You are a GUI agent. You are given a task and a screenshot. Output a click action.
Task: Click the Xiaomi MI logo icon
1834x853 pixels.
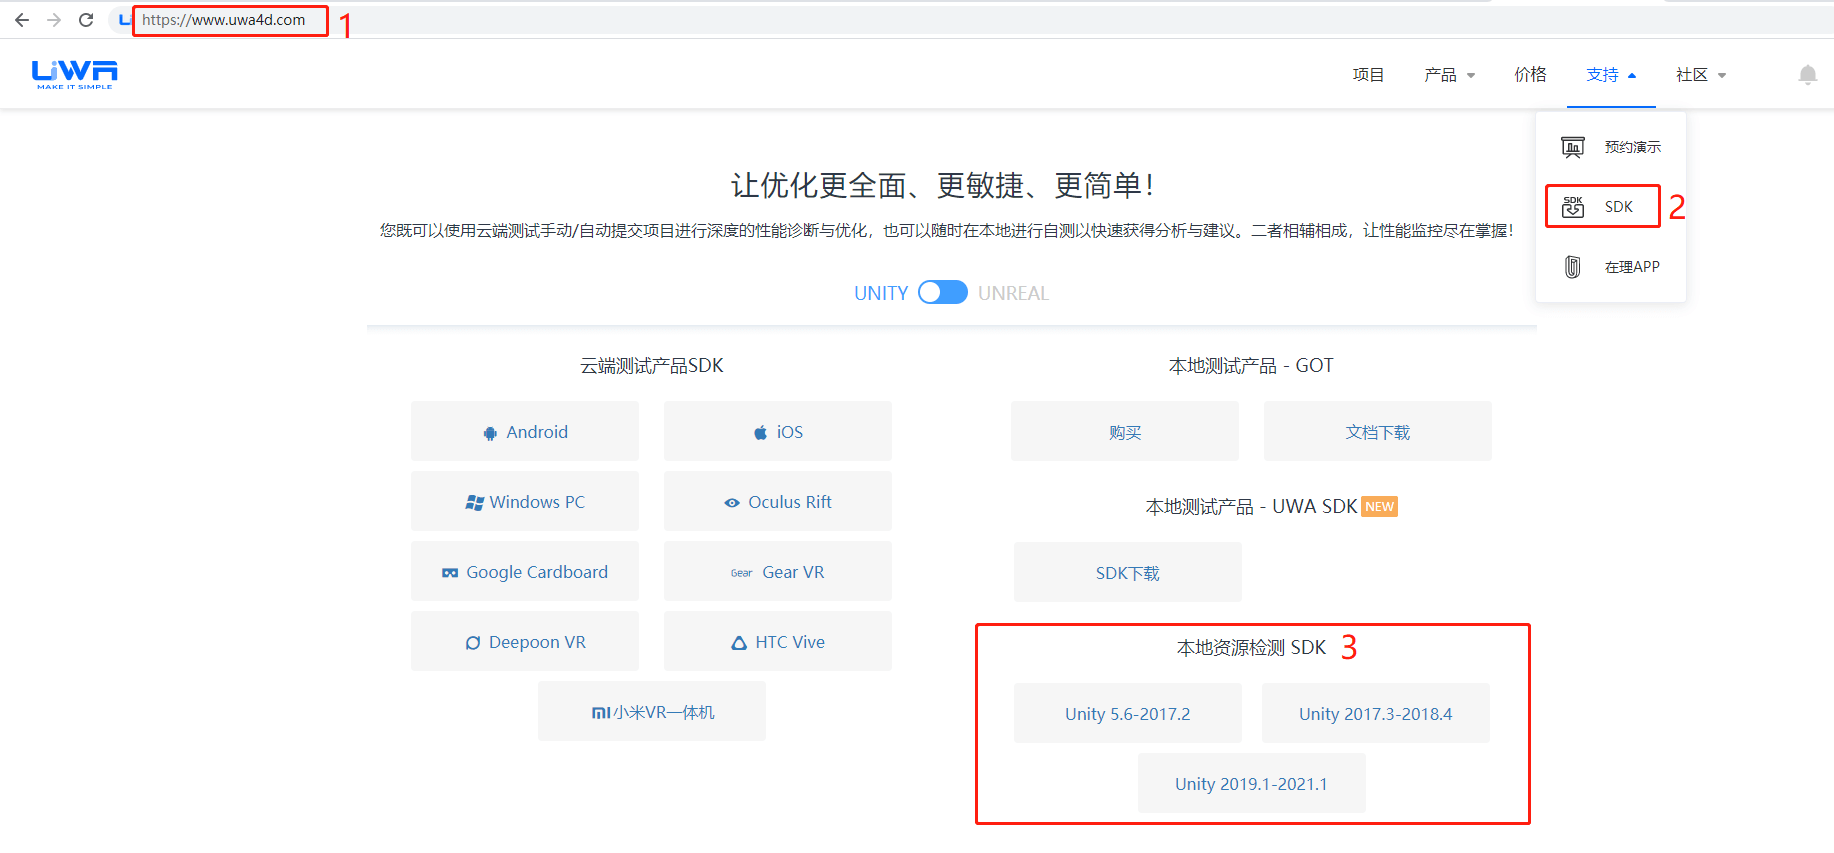point(601,713)
